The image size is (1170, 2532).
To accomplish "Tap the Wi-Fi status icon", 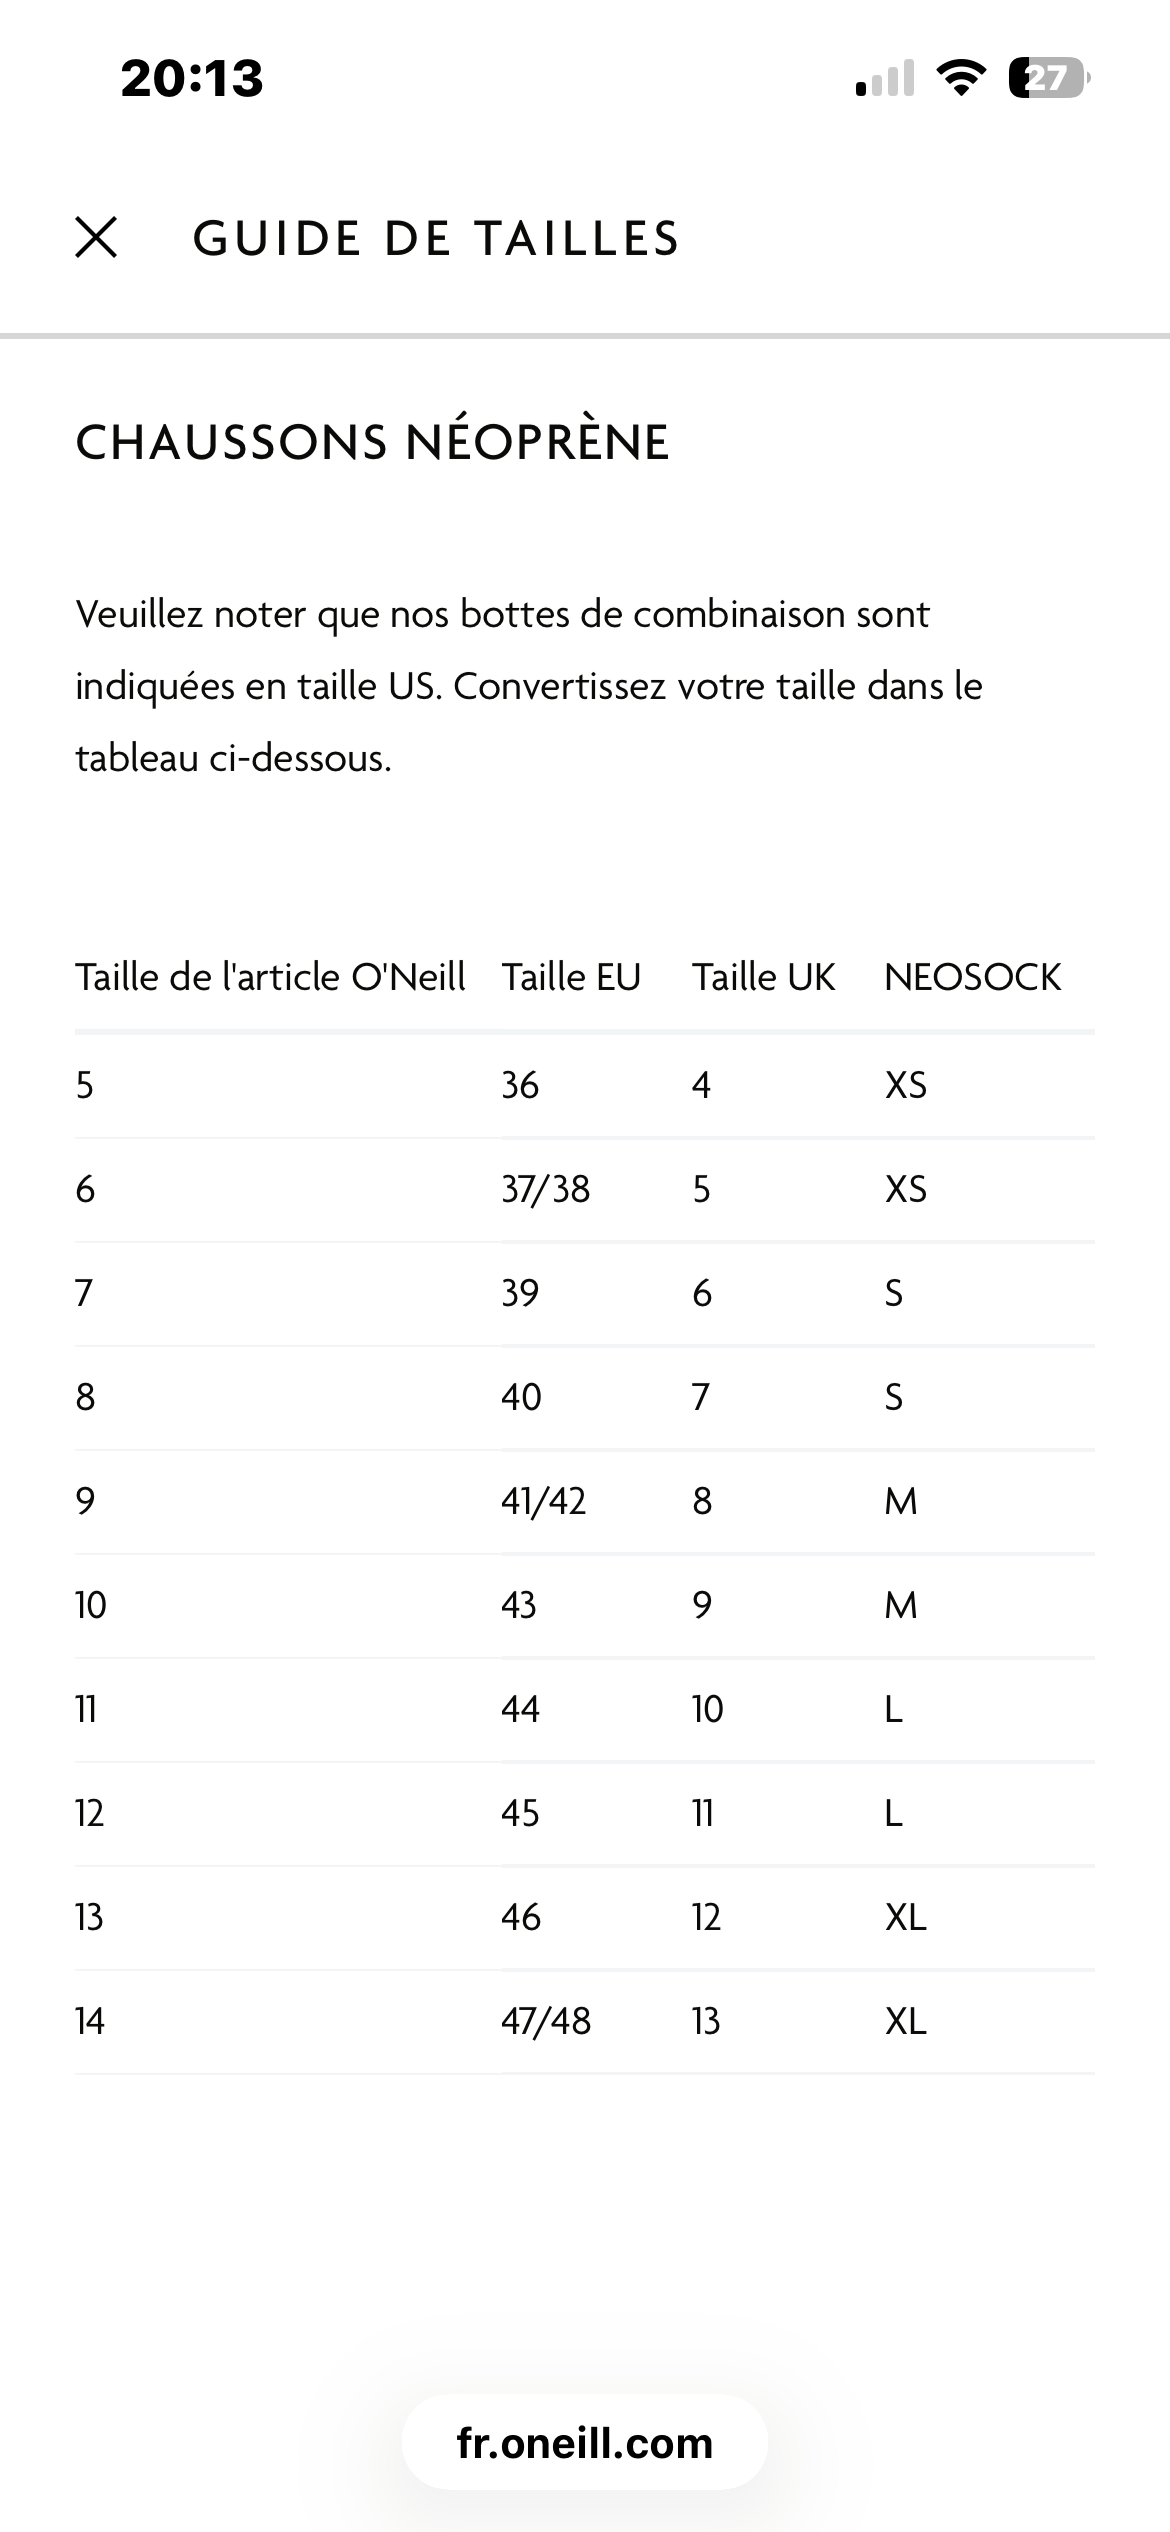I will [x=960, y=78].
